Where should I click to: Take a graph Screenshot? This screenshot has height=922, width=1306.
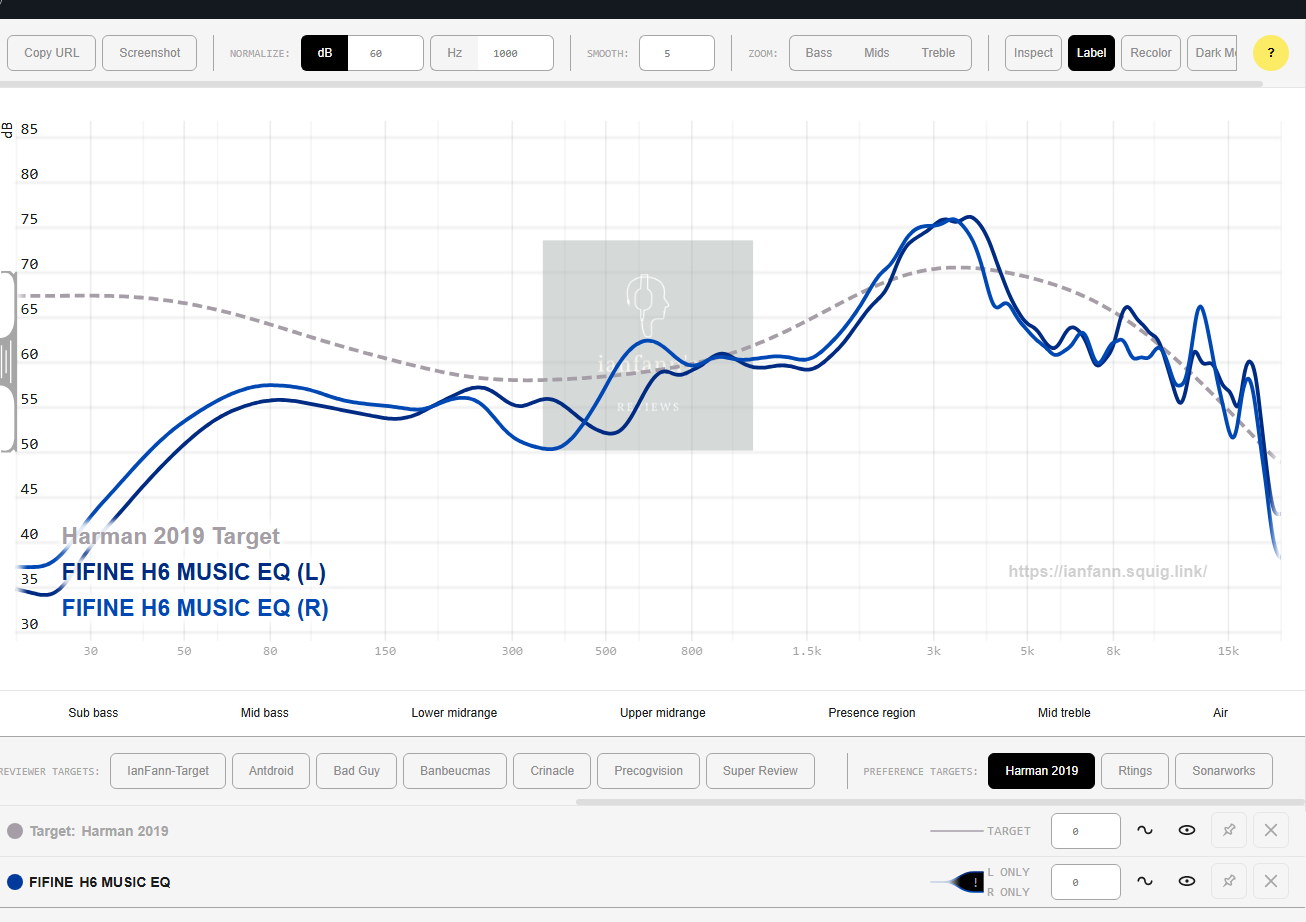pos(150,53)
